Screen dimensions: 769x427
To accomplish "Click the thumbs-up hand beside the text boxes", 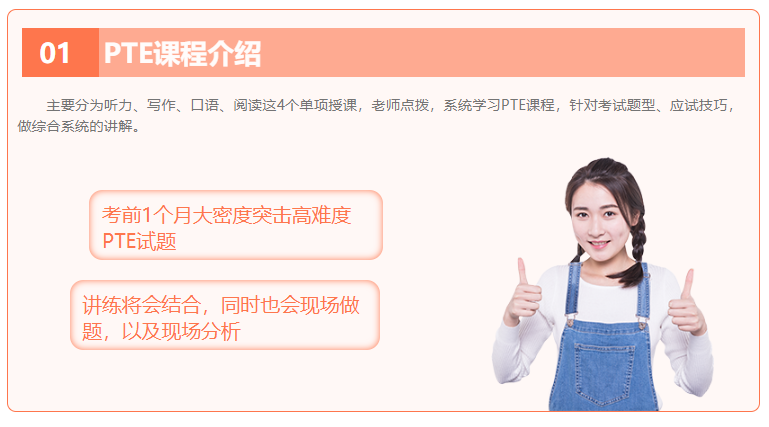I will click(524, 295).
